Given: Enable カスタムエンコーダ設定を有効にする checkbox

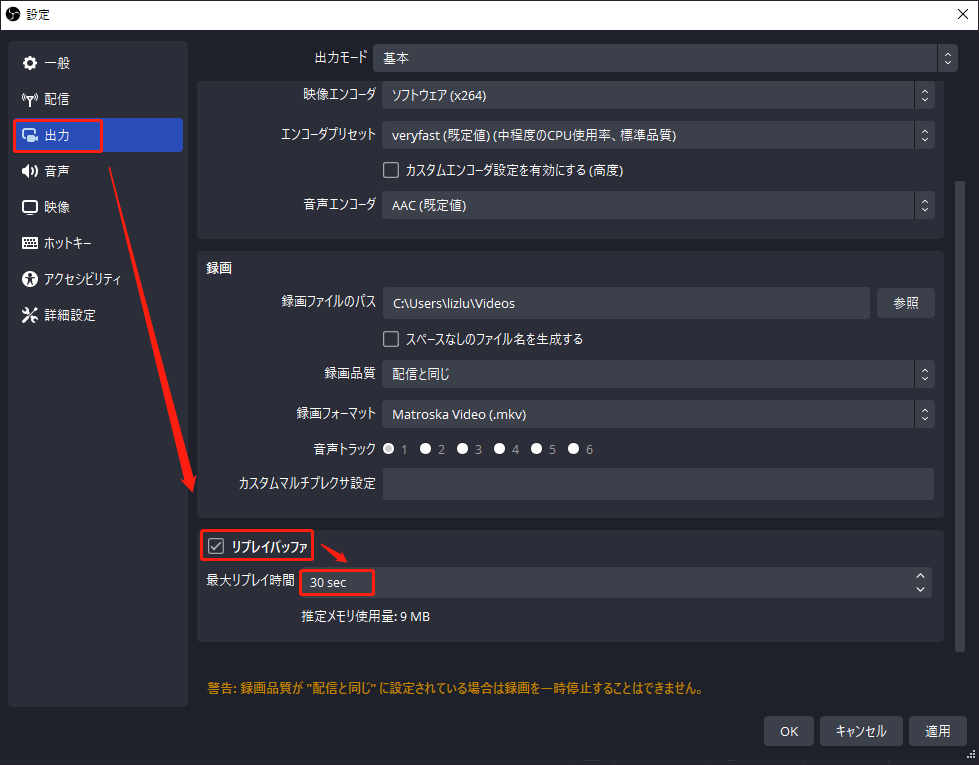Looking at the screenshot, I should tap(391, 170).
